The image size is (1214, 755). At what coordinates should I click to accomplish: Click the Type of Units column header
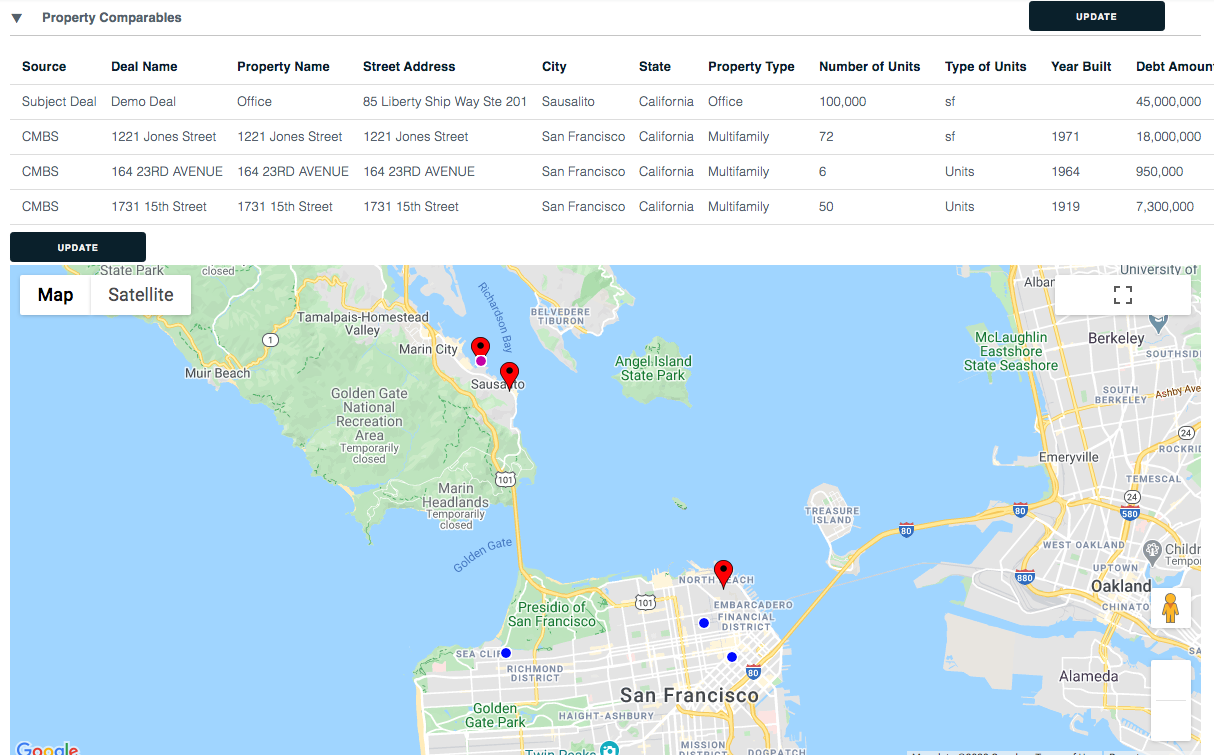[x=985, y=67]
